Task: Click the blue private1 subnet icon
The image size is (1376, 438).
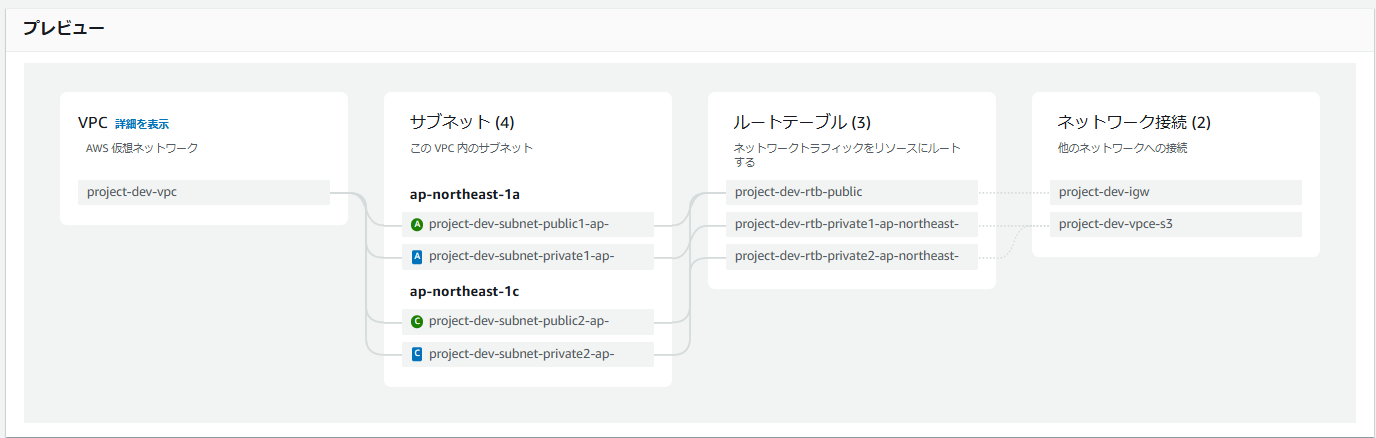Action: click(x=417, y=257)
